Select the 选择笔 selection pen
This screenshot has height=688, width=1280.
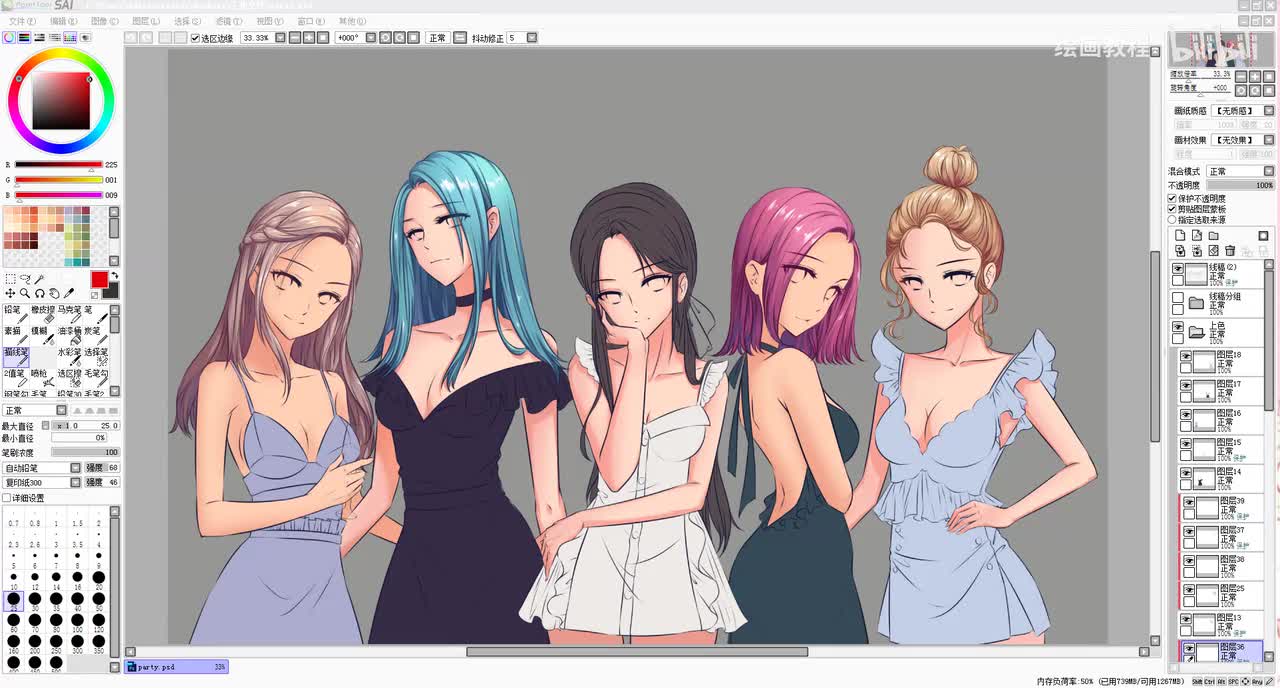96,358
